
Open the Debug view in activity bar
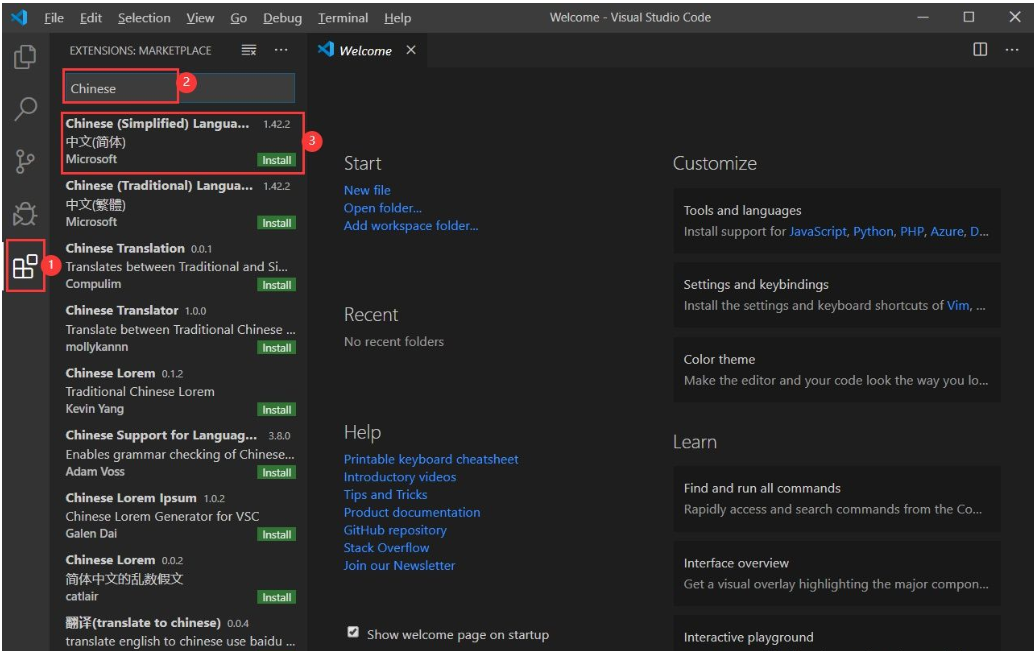25,214
